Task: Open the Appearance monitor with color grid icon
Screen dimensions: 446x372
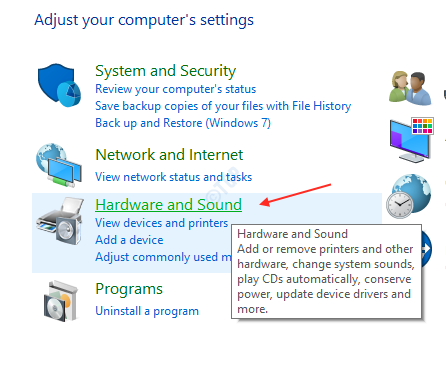Action: click(x=412, y=140)
